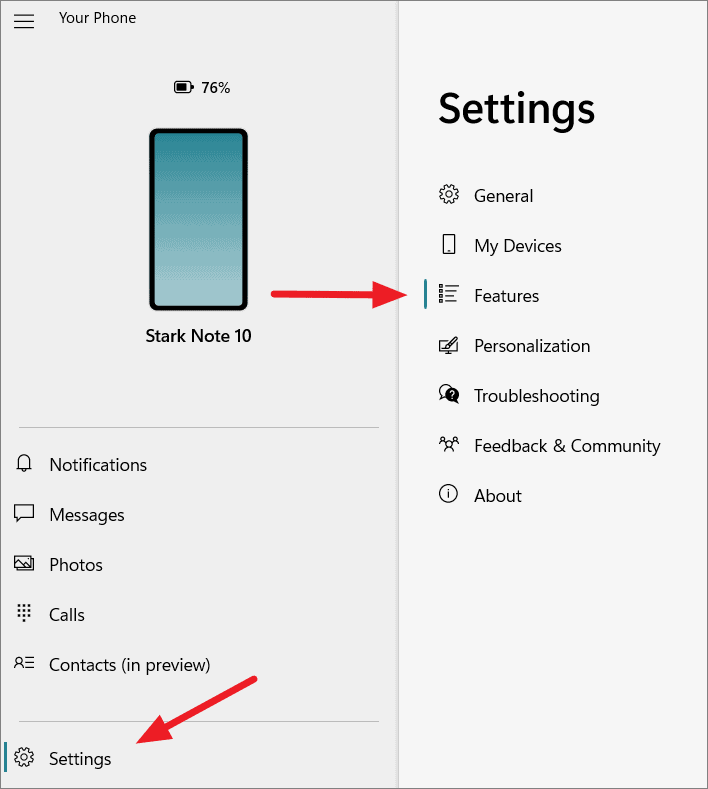This screenshot has width=708, height=789.
Task: Click the battery status icon
Action: tap(184, 88)
